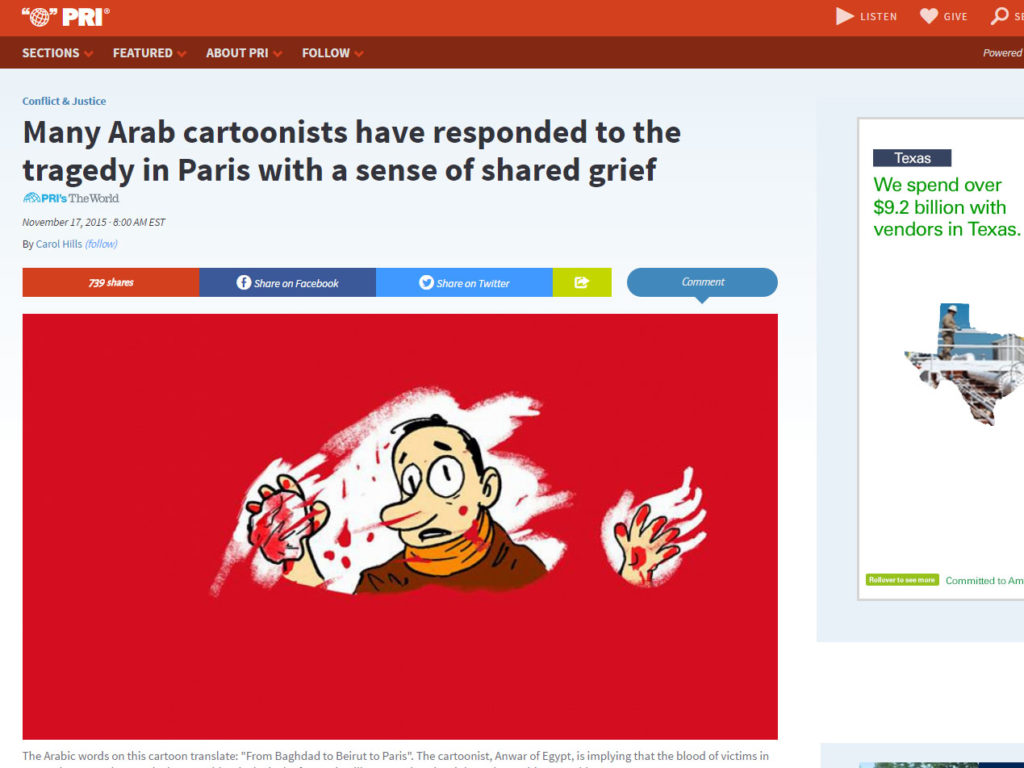
Task: Open the Follow menu
Action: tap(326, 53)
